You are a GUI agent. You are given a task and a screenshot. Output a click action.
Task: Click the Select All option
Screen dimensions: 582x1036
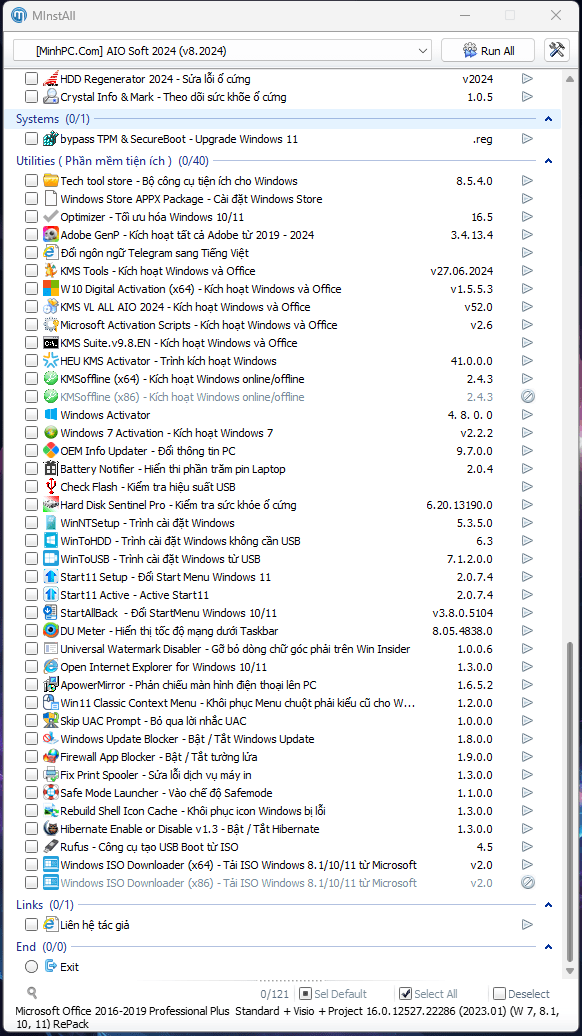(x=429, y=994)
